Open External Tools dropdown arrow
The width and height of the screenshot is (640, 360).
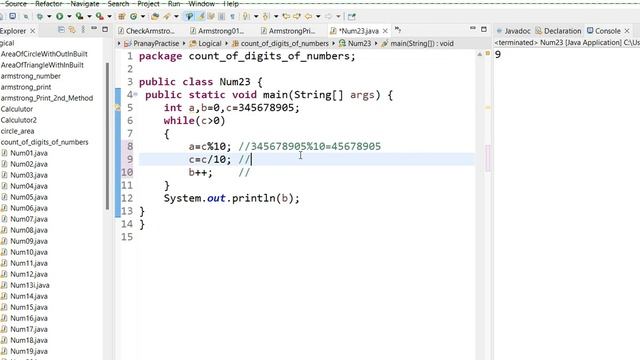tap(109, 16)
